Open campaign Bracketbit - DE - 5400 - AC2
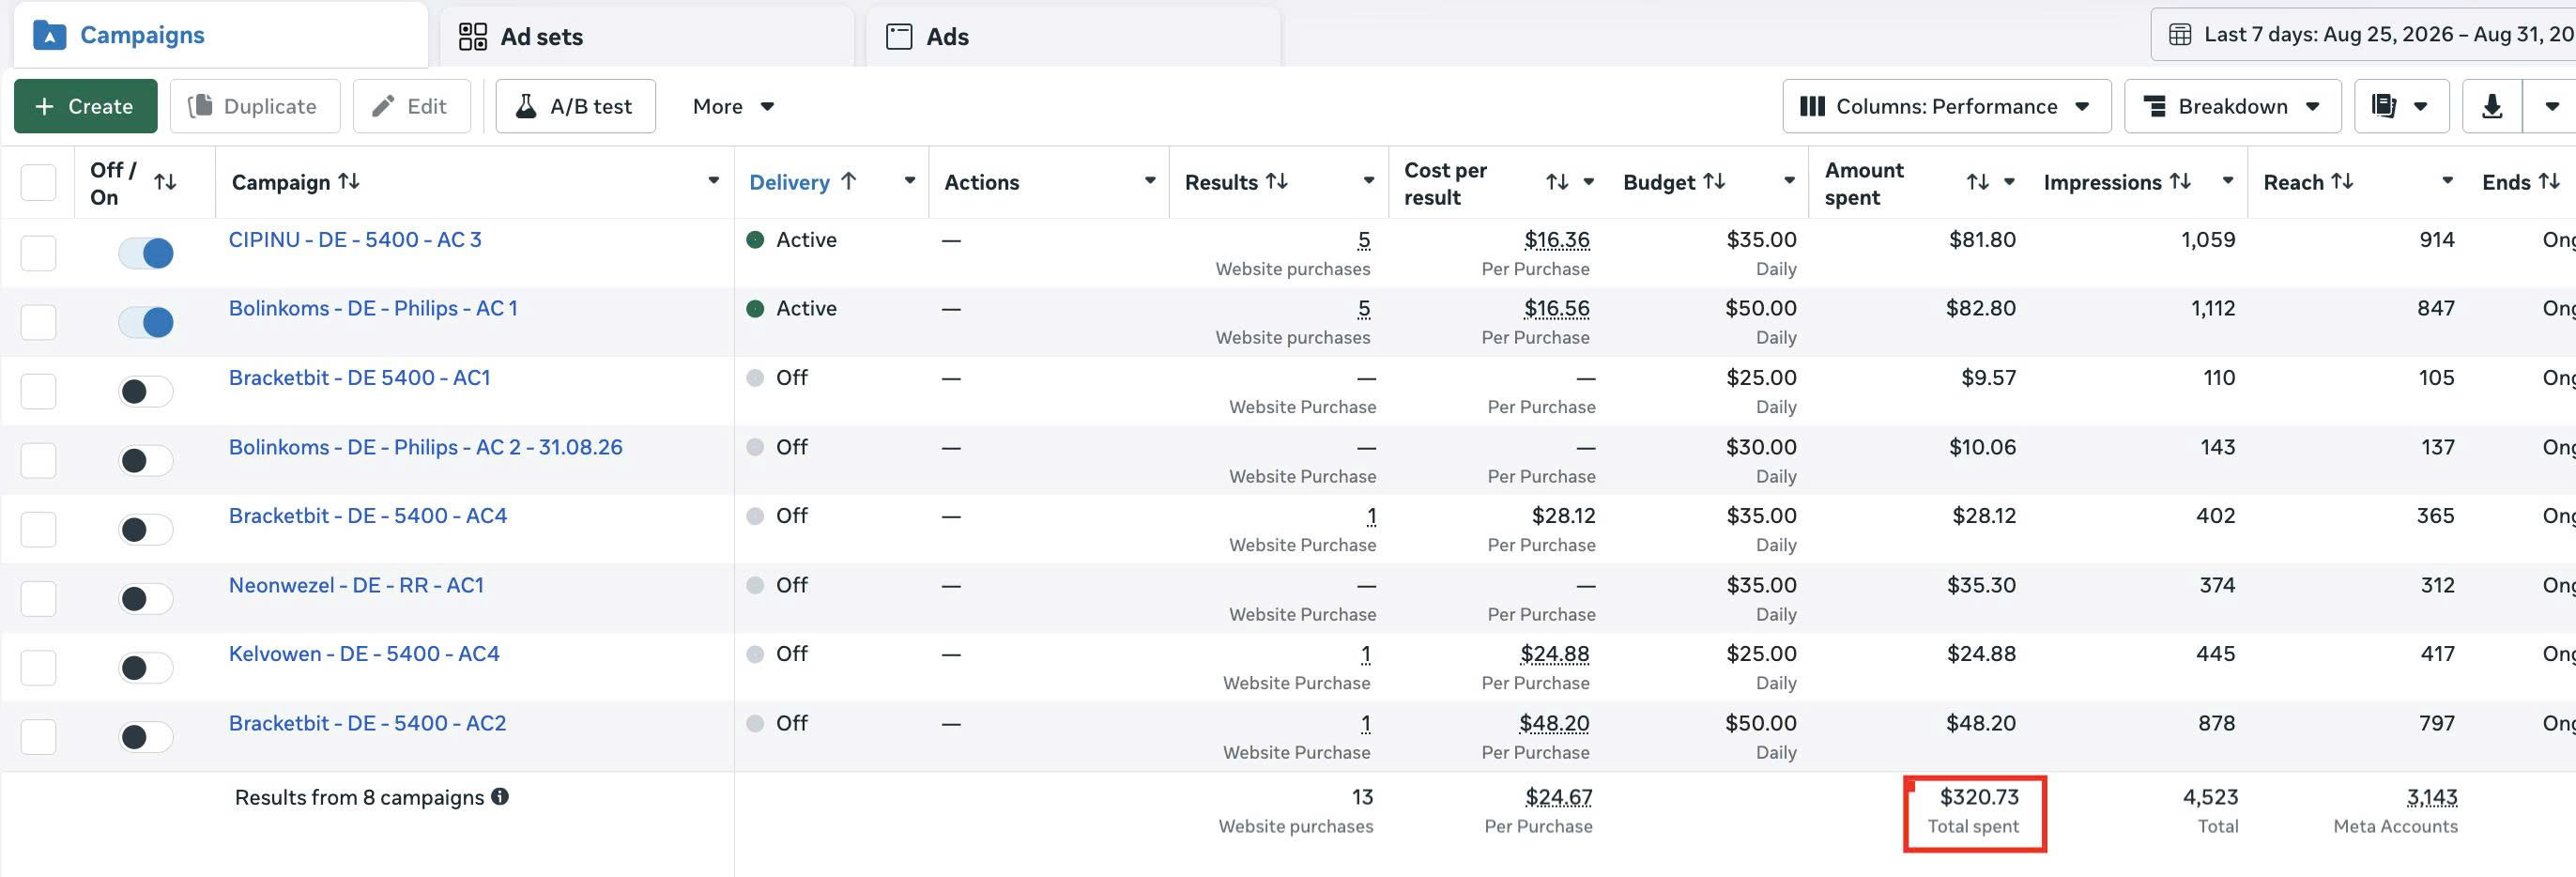This screenshot has height=877, width=2576. pos(367,723)
